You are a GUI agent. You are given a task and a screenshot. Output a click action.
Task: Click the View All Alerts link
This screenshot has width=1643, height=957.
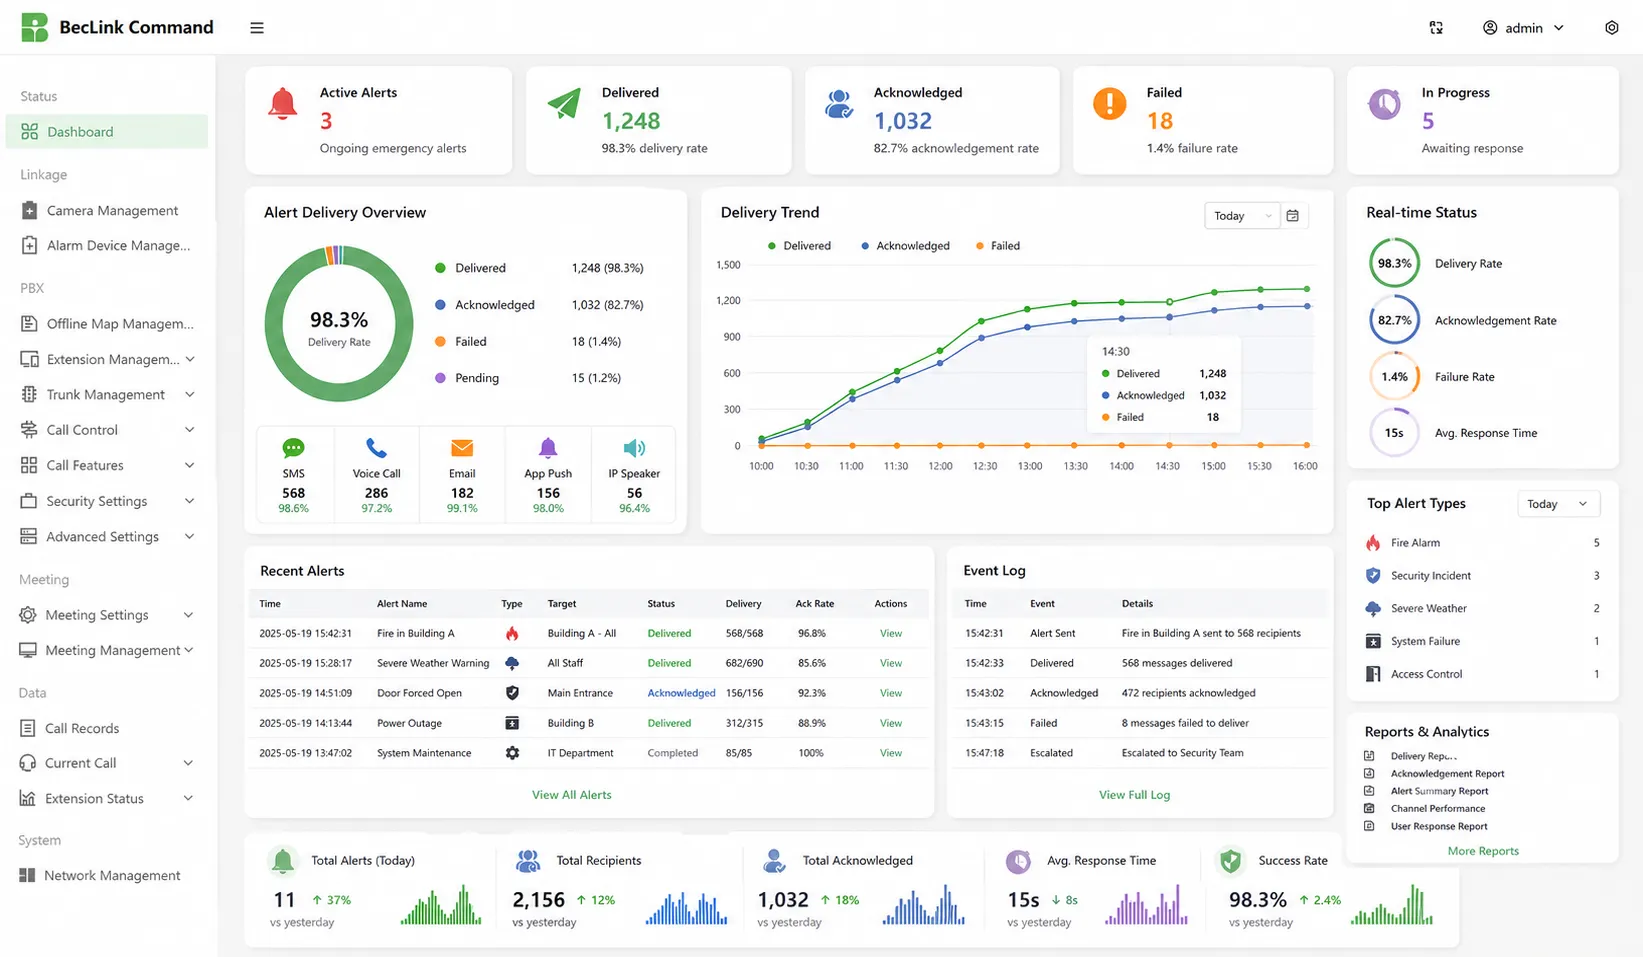tap(571, 795)
